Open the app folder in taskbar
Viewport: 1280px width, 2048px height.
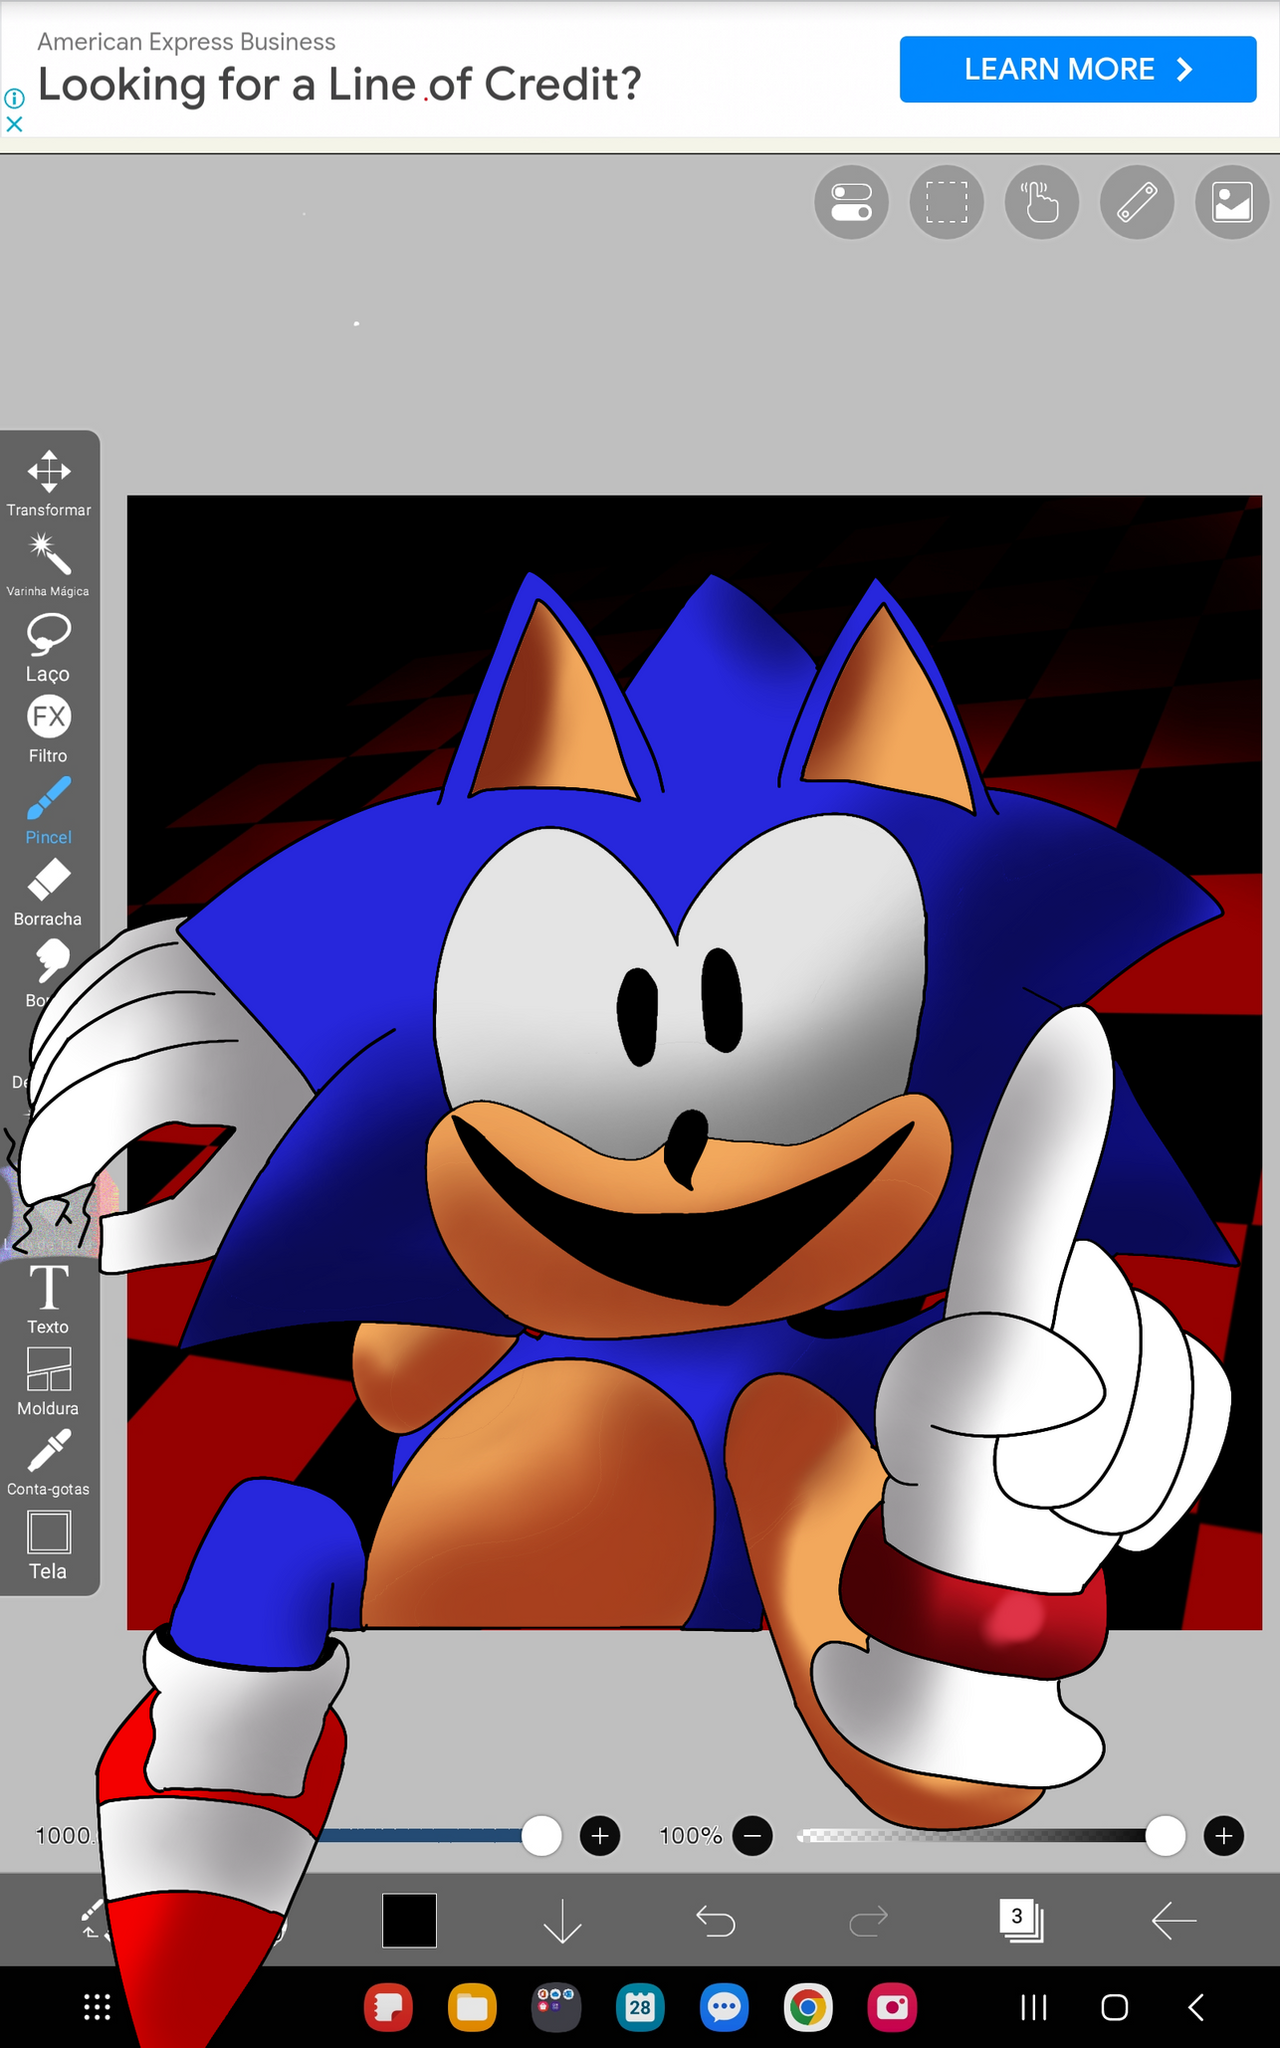tap(556, 2007)
